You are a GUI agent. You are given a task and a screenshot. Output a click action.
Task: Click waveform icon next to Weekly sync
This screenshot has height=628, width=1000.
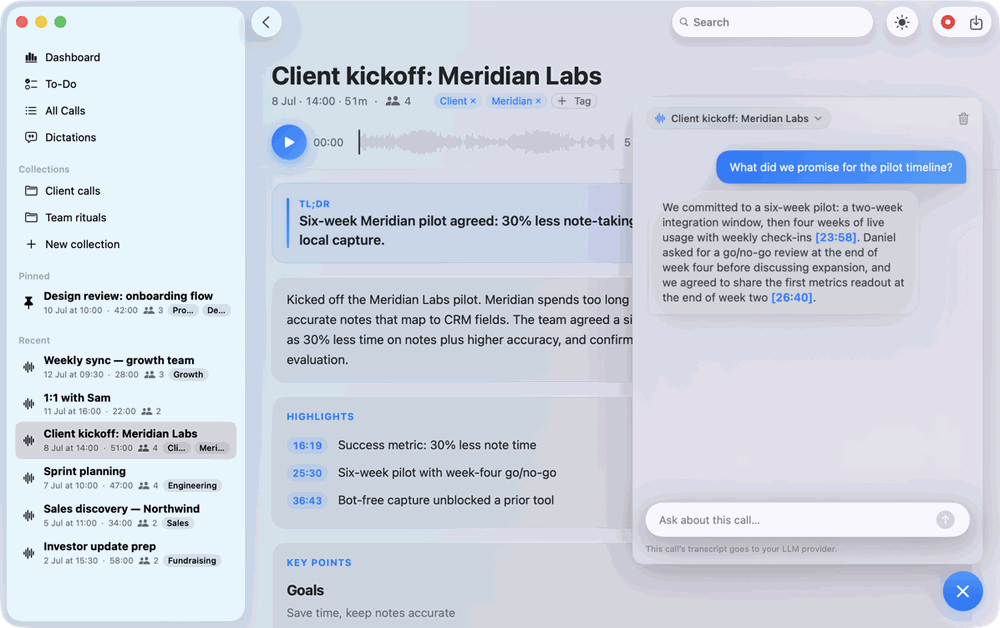point(29,367)
